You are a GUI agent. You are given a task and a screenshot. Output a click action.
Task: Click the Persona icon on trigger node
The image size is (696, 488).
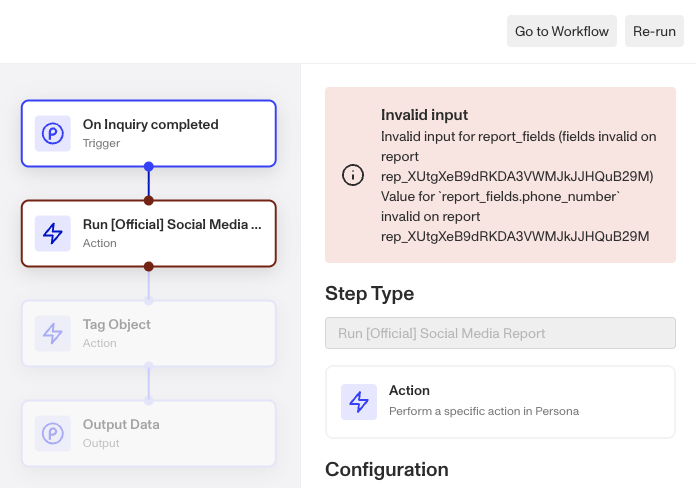(x=52, y=133)
